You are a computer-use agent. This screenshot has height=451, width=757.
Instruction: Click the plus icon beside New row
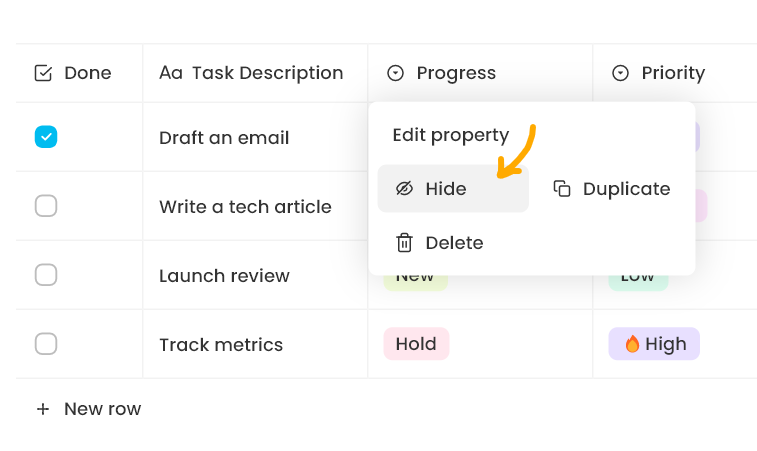tap(43, 409)
